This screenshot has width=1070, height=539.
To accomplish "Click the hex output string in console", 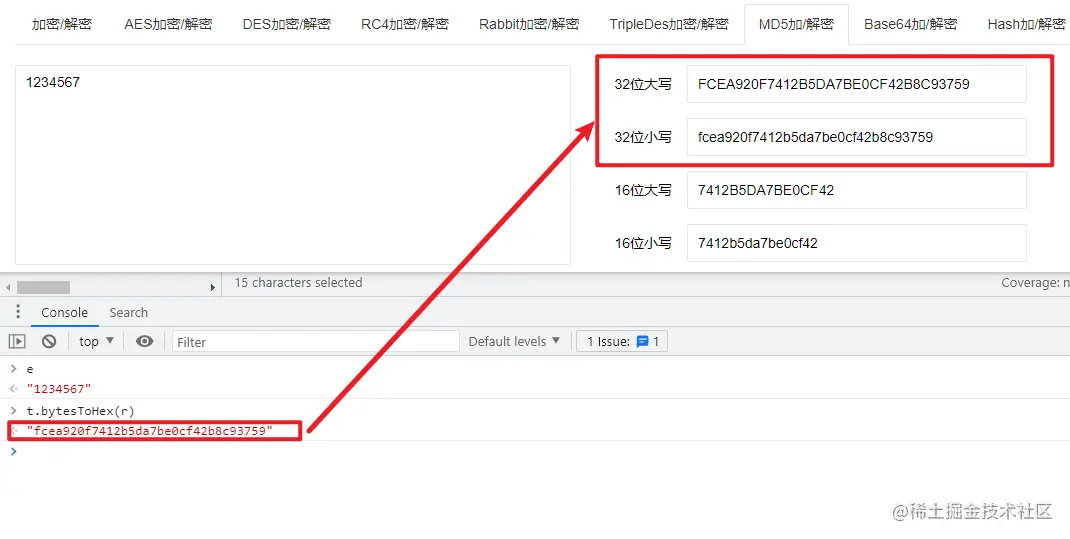I will click(x=149, y=431).
